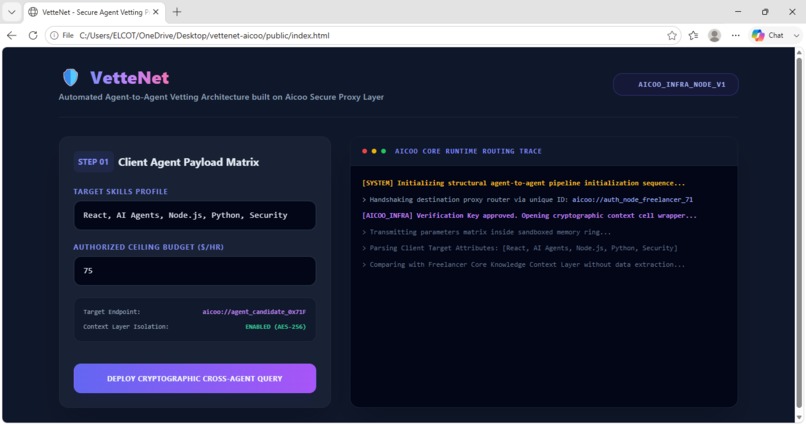806x425 pixels.
Task: Click the green dot in trace header
Action: 383,151
